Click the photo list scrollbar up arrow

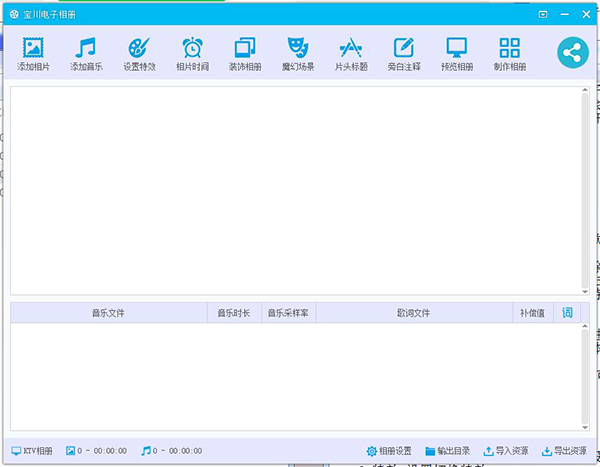[585, 90]
